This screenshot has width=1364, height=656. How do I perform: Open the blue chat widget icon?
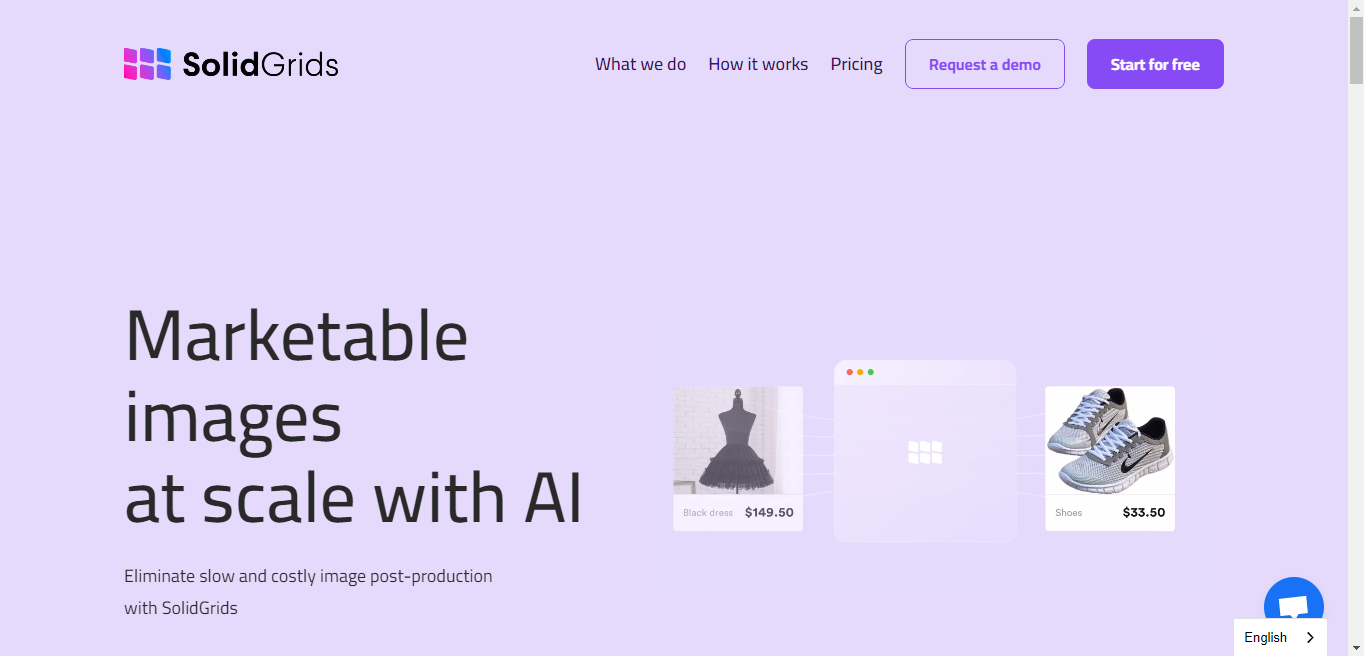(x=1293, y=606)
